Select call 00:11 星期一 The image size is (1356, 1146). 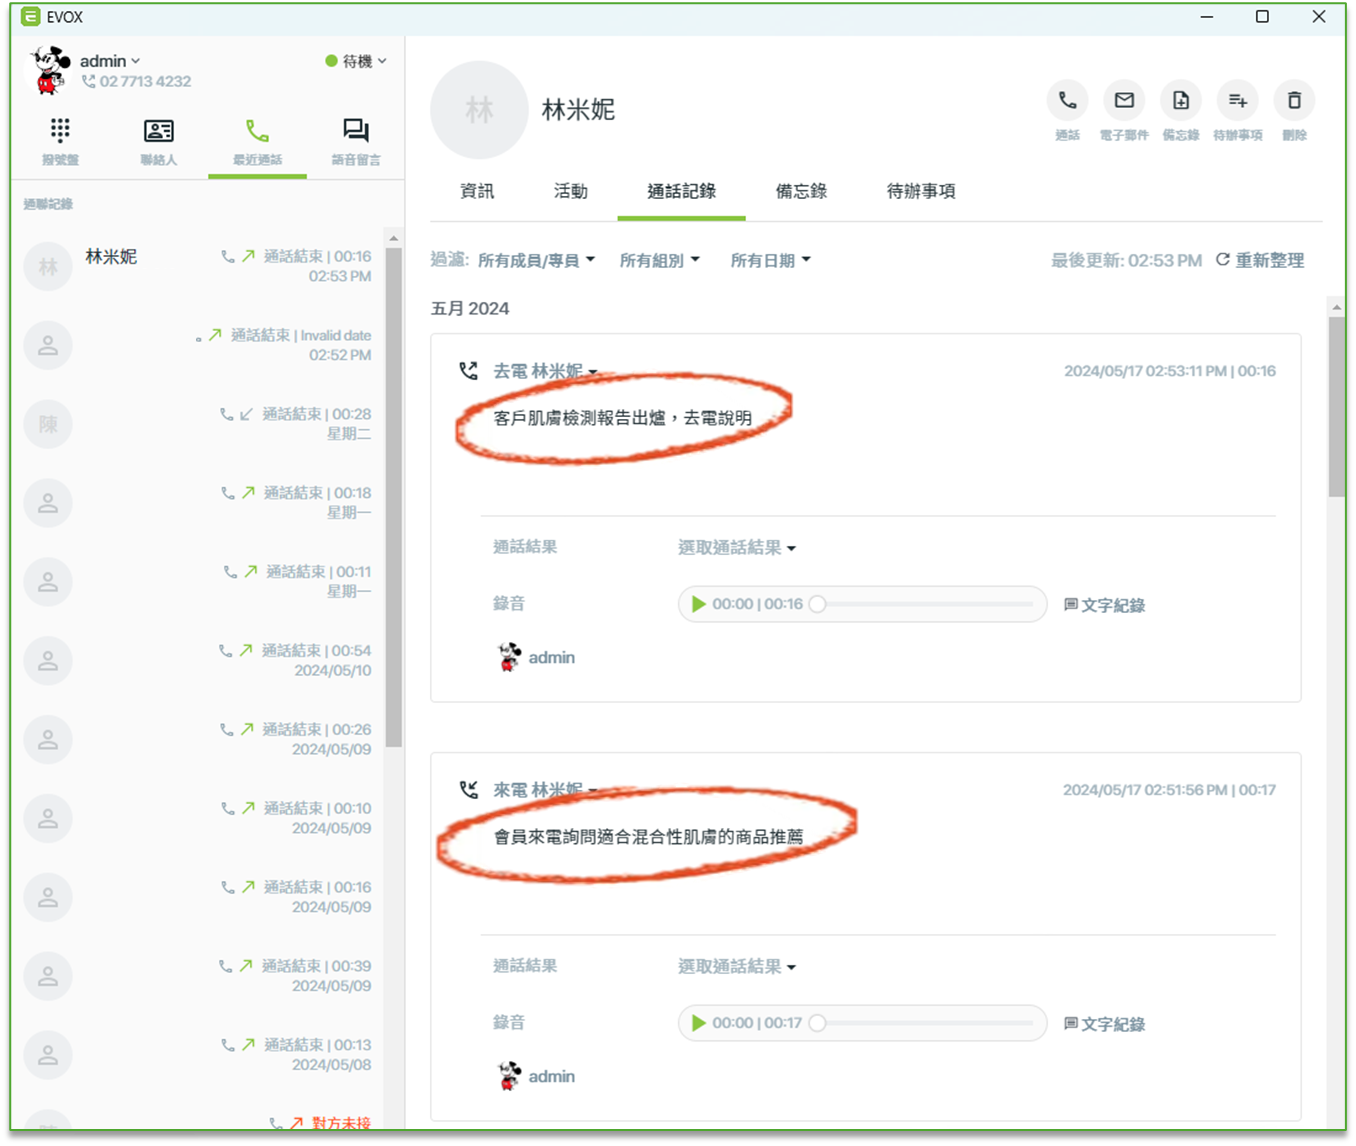pyautogui.click(x=198, y=582)
